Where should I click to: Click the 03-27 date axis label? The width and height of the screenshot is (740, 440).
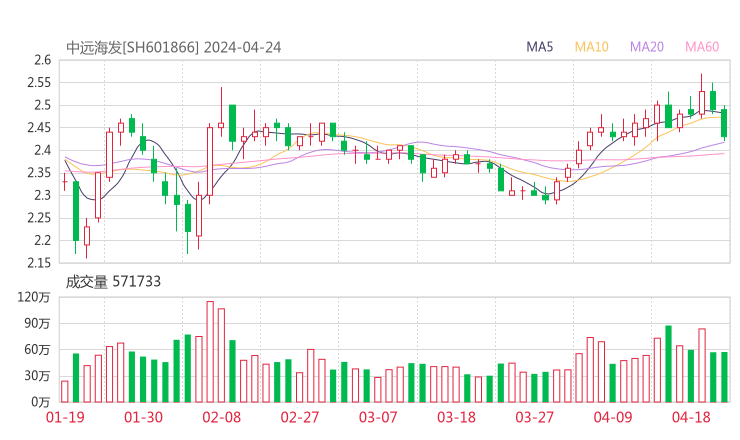point(534,417)
